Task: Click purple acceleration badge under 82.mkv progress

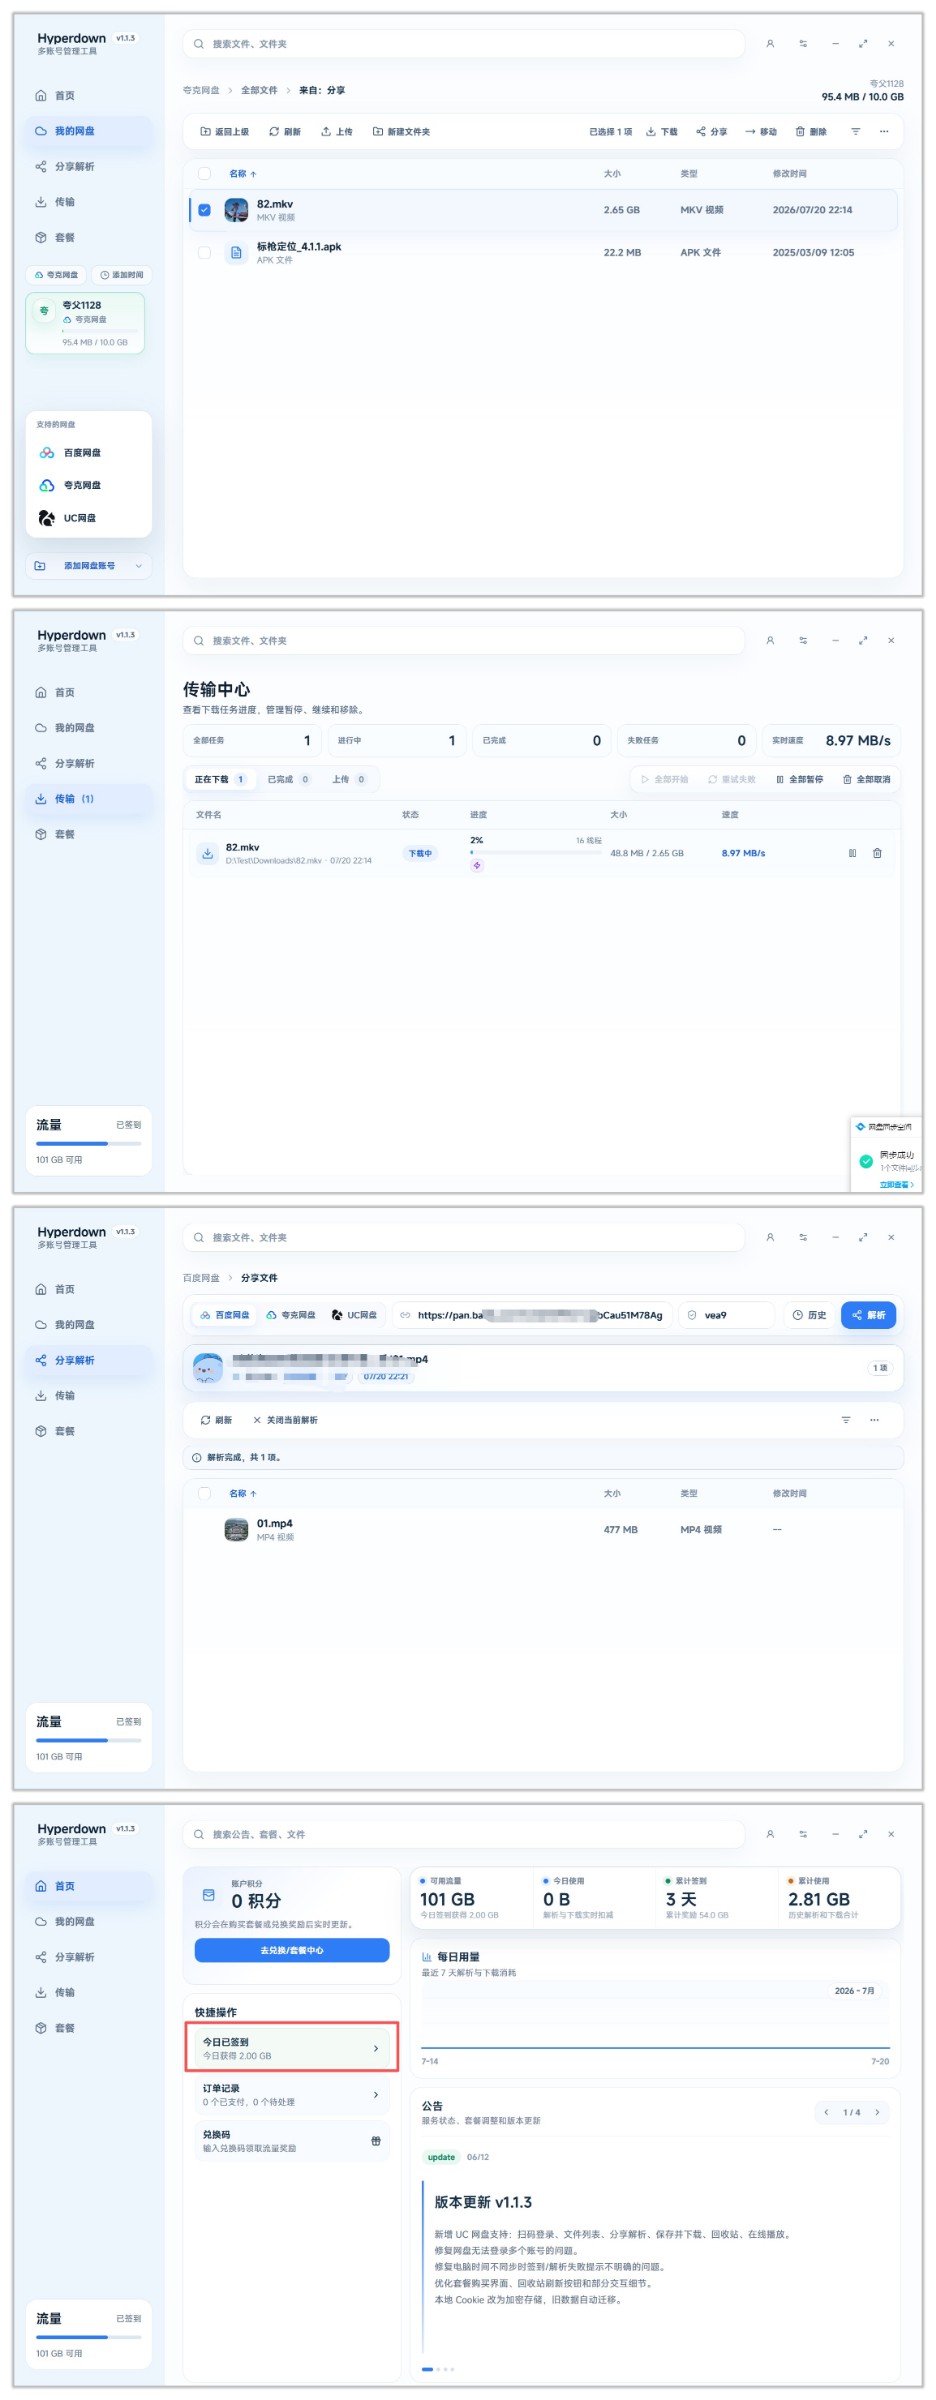Action: (477, 865)
